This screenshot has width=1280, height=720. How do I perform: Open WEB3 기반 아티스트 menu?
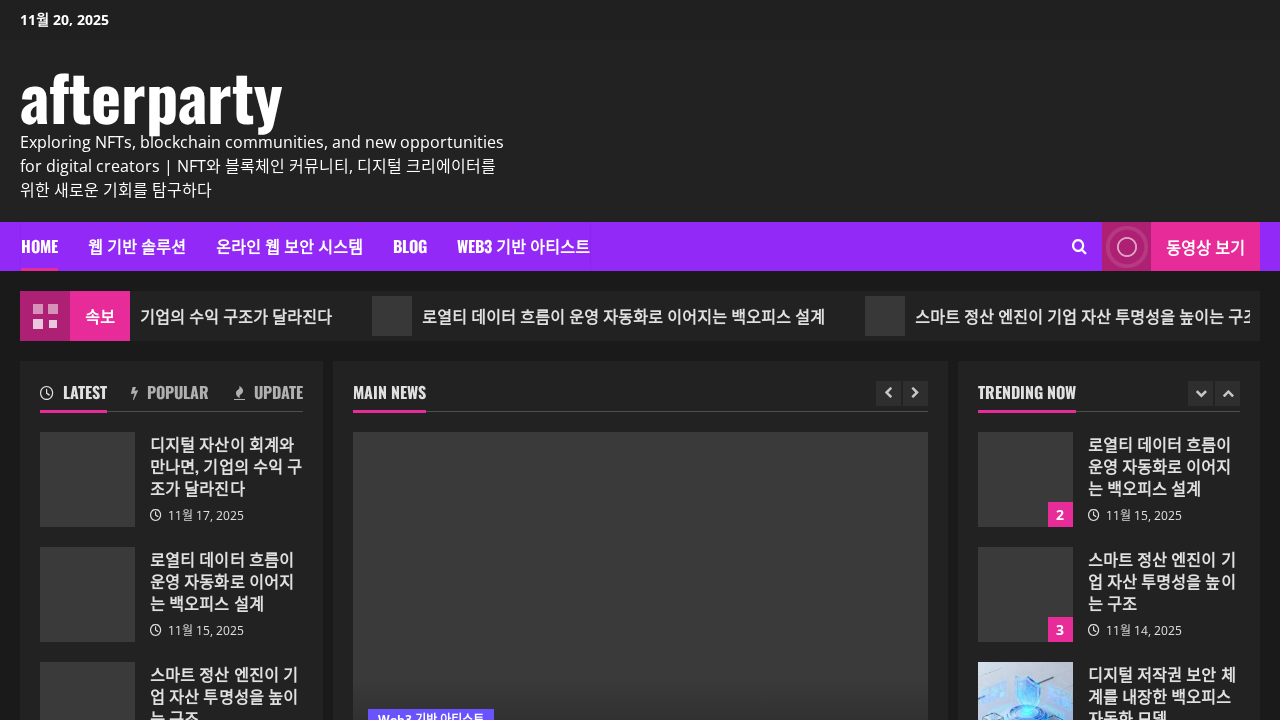(x=523, y=247)
